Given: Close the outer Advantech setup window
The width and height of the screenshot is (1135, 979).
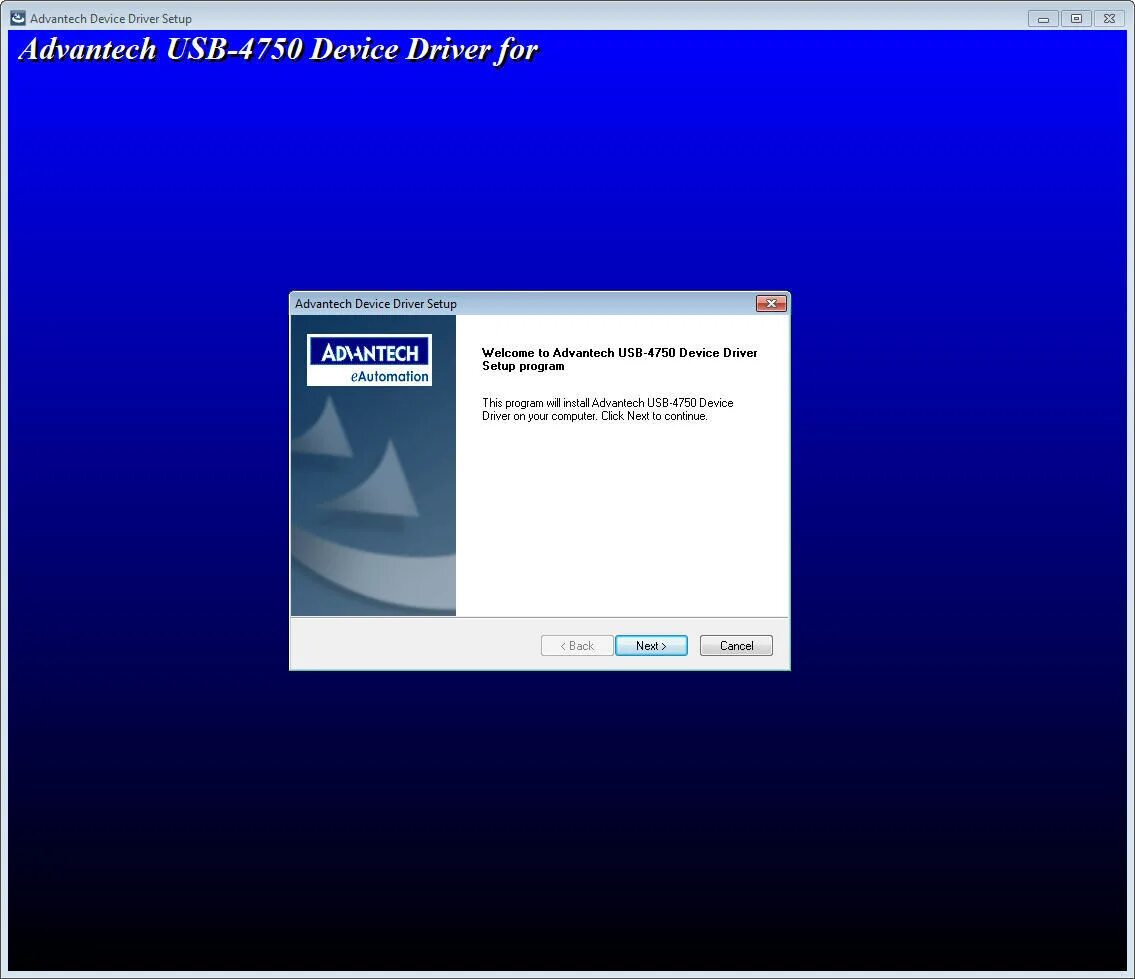Looking at the screenshot, I should pyautogui.click(x=1109, y=19).
